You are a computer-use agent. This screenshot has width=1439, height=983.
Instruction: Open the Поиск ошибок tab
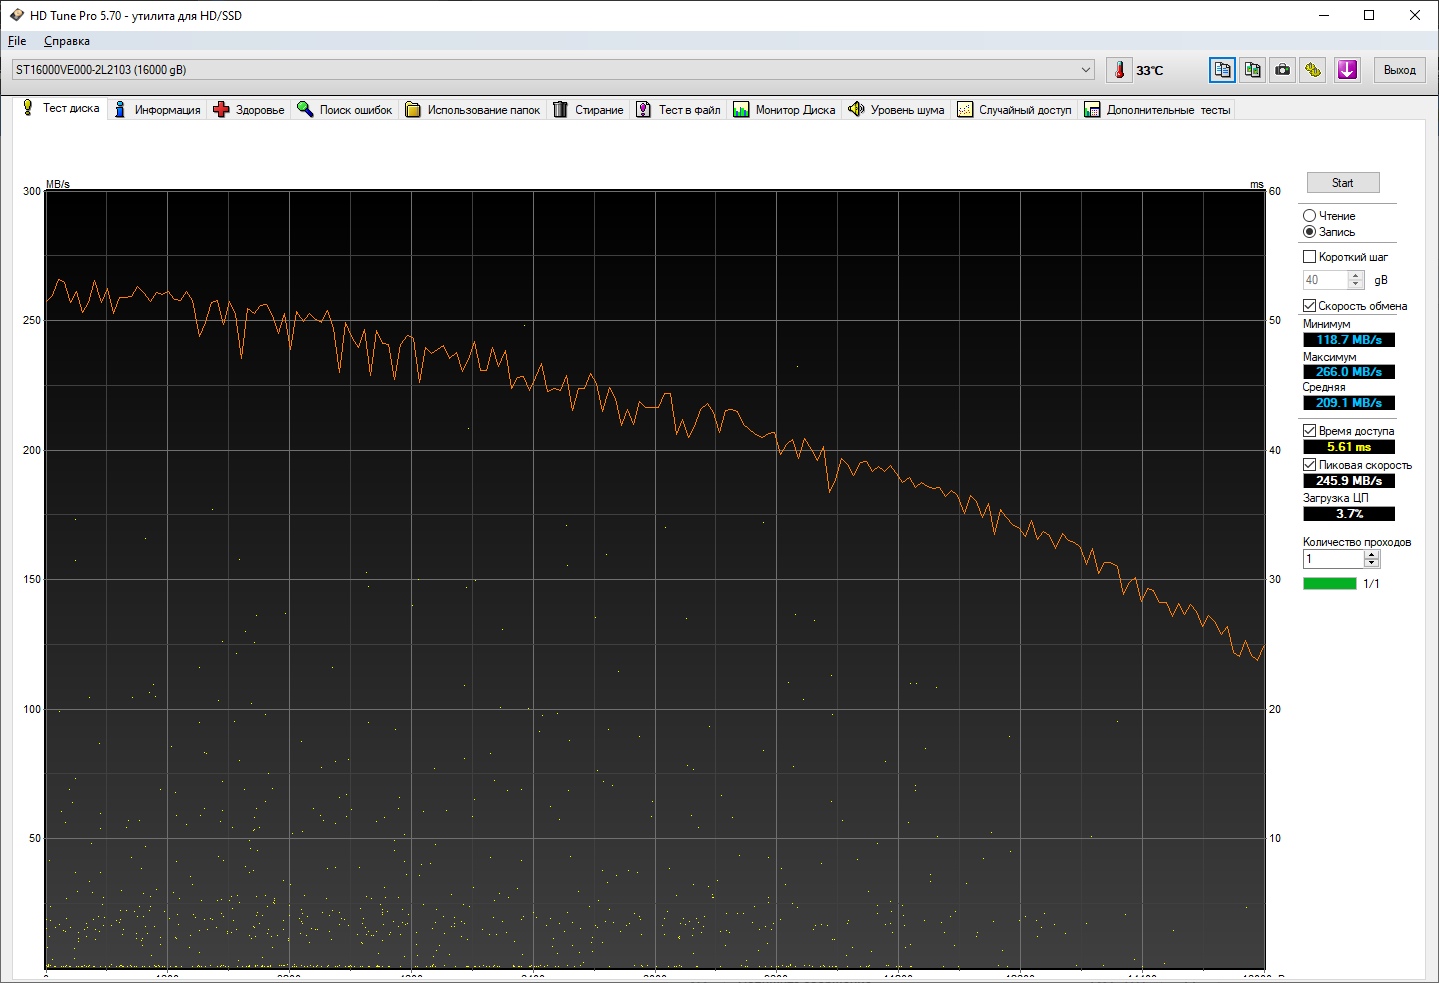point(345,110)
